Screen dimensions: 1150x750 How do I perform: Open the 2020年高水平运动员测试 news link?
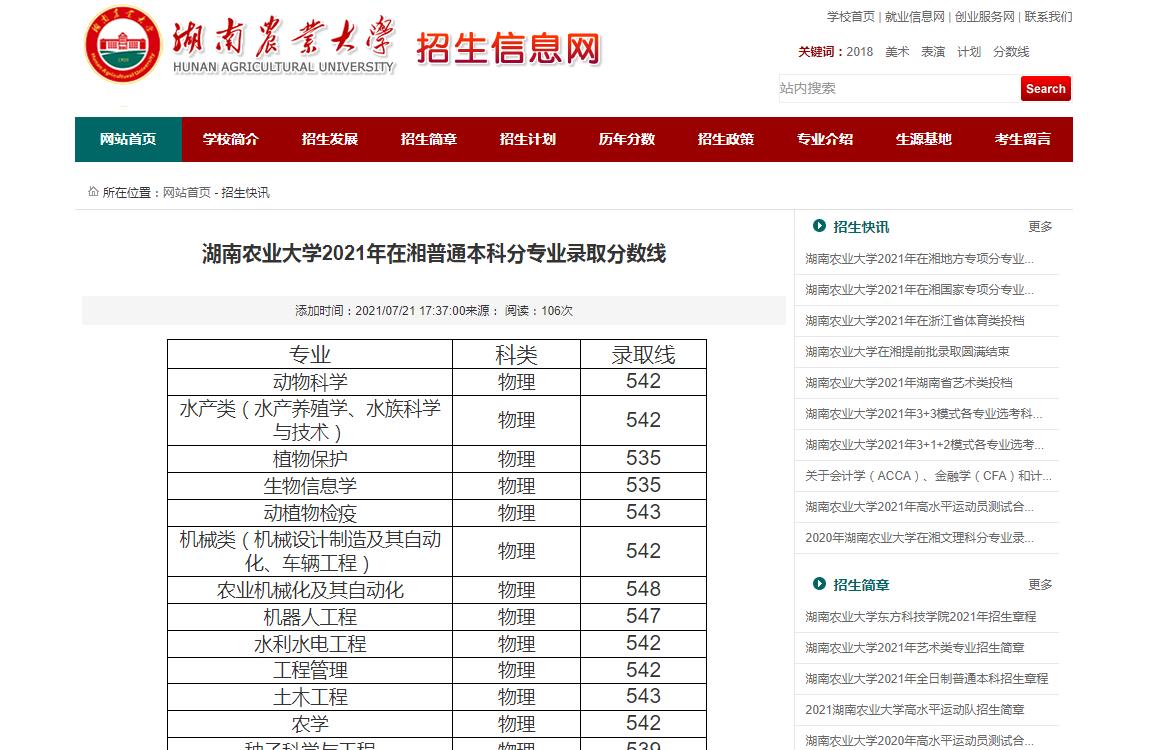920,740
